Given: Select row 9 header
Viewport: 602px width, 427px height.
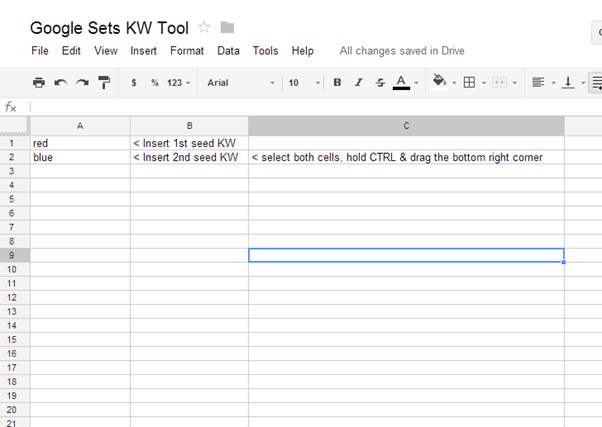Looking at the screenshot, I should 15,255.
